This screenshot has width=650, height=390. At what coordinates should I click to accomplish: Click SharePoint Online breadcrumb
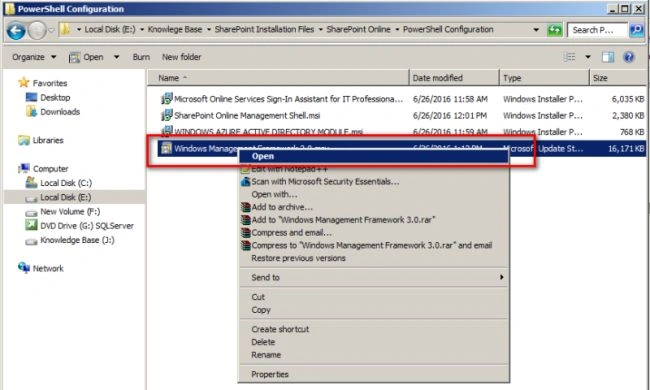coord(359,29)
